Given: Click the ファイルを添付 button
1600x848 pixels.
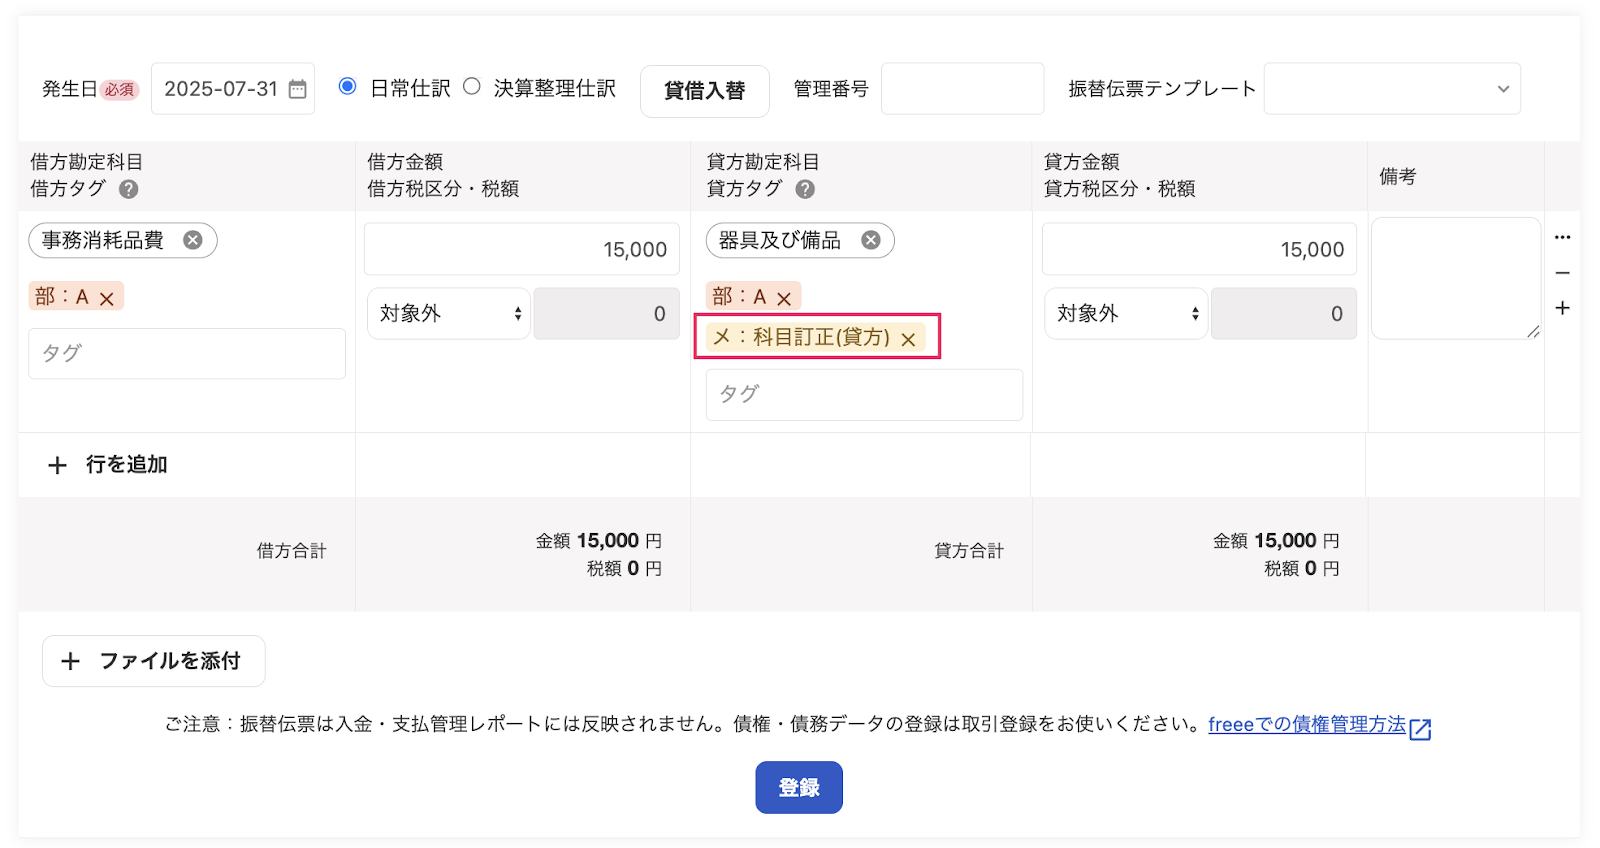Looking at the screenshot, I should (154, 661).
